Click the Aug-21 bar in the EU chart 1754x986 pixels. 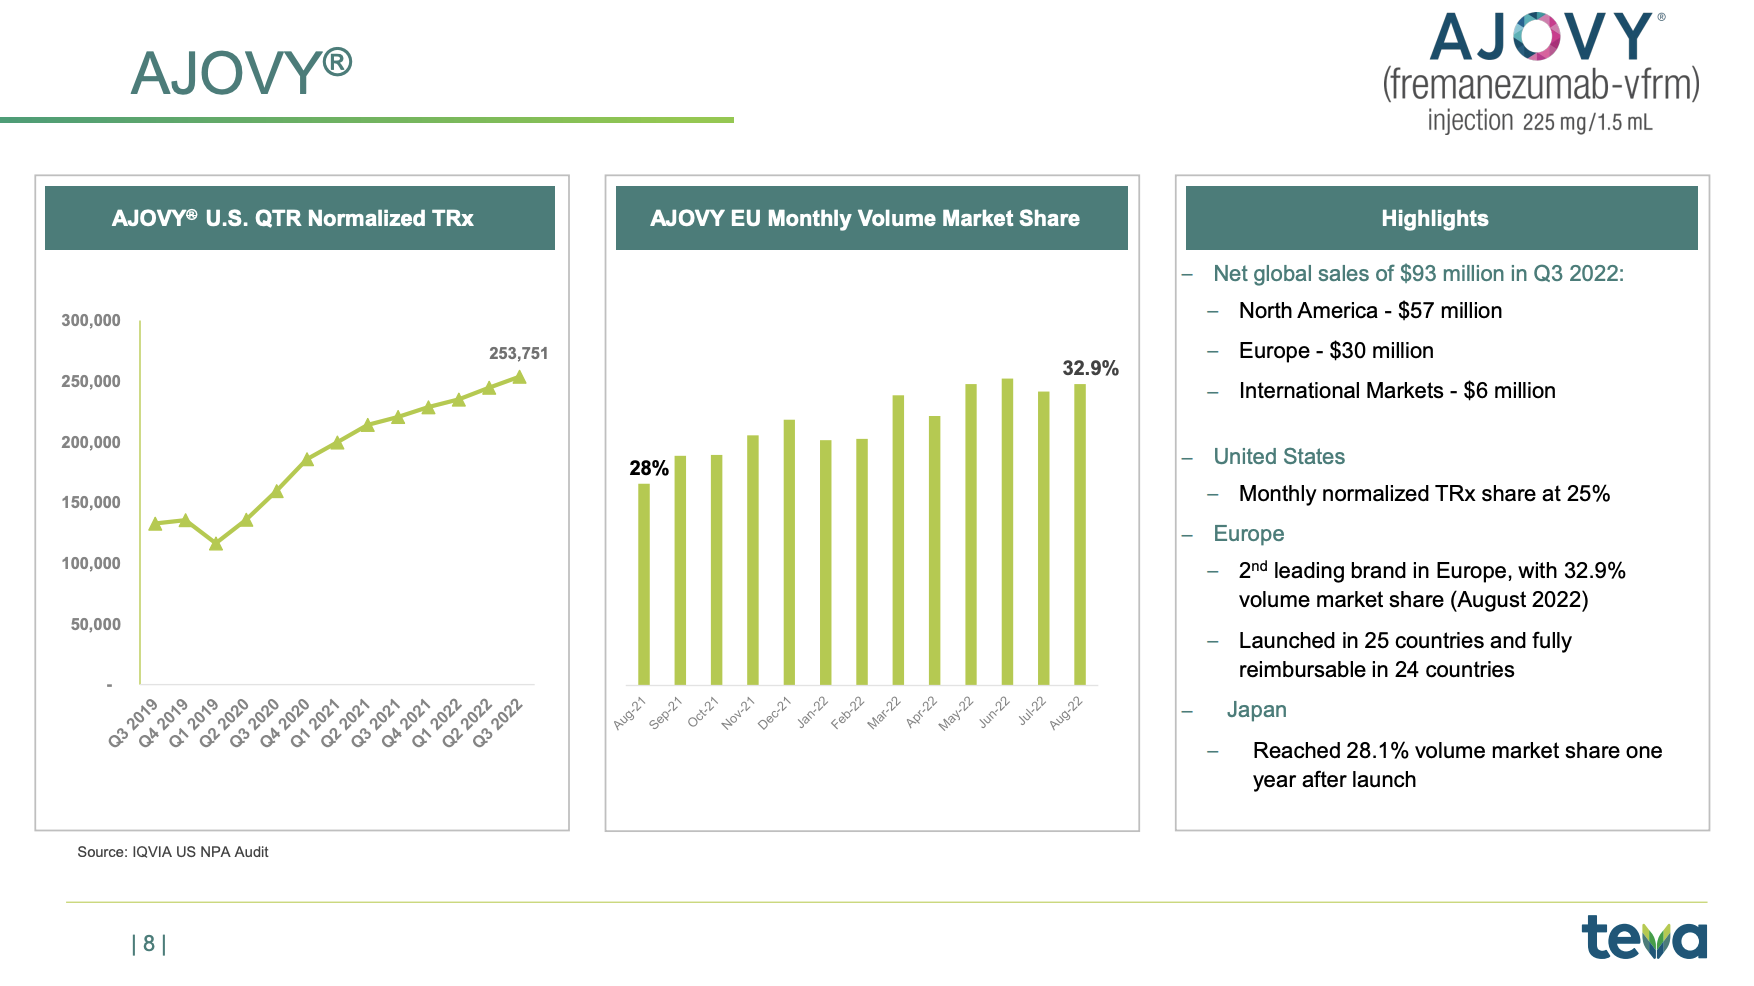coord(644,584)
